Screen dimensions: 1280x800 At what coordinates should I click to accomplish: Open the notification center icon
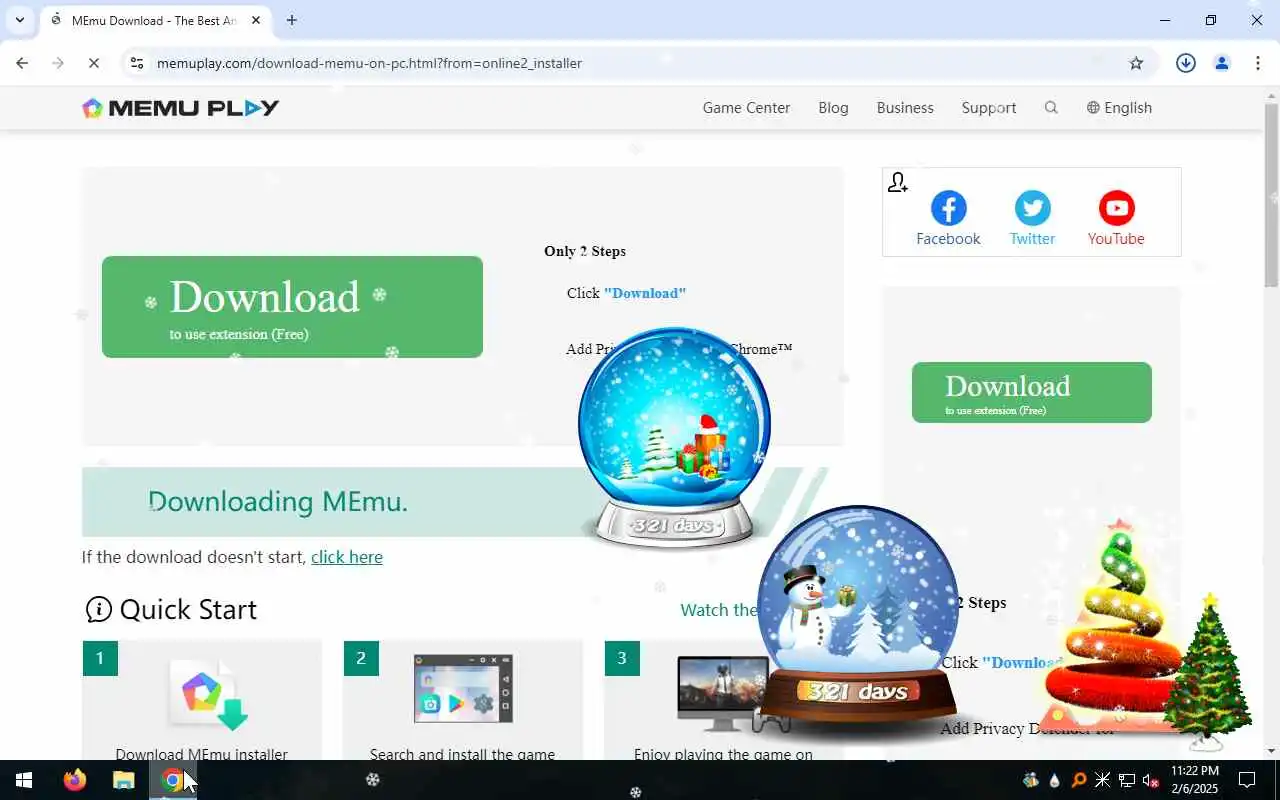point(1247,780)
